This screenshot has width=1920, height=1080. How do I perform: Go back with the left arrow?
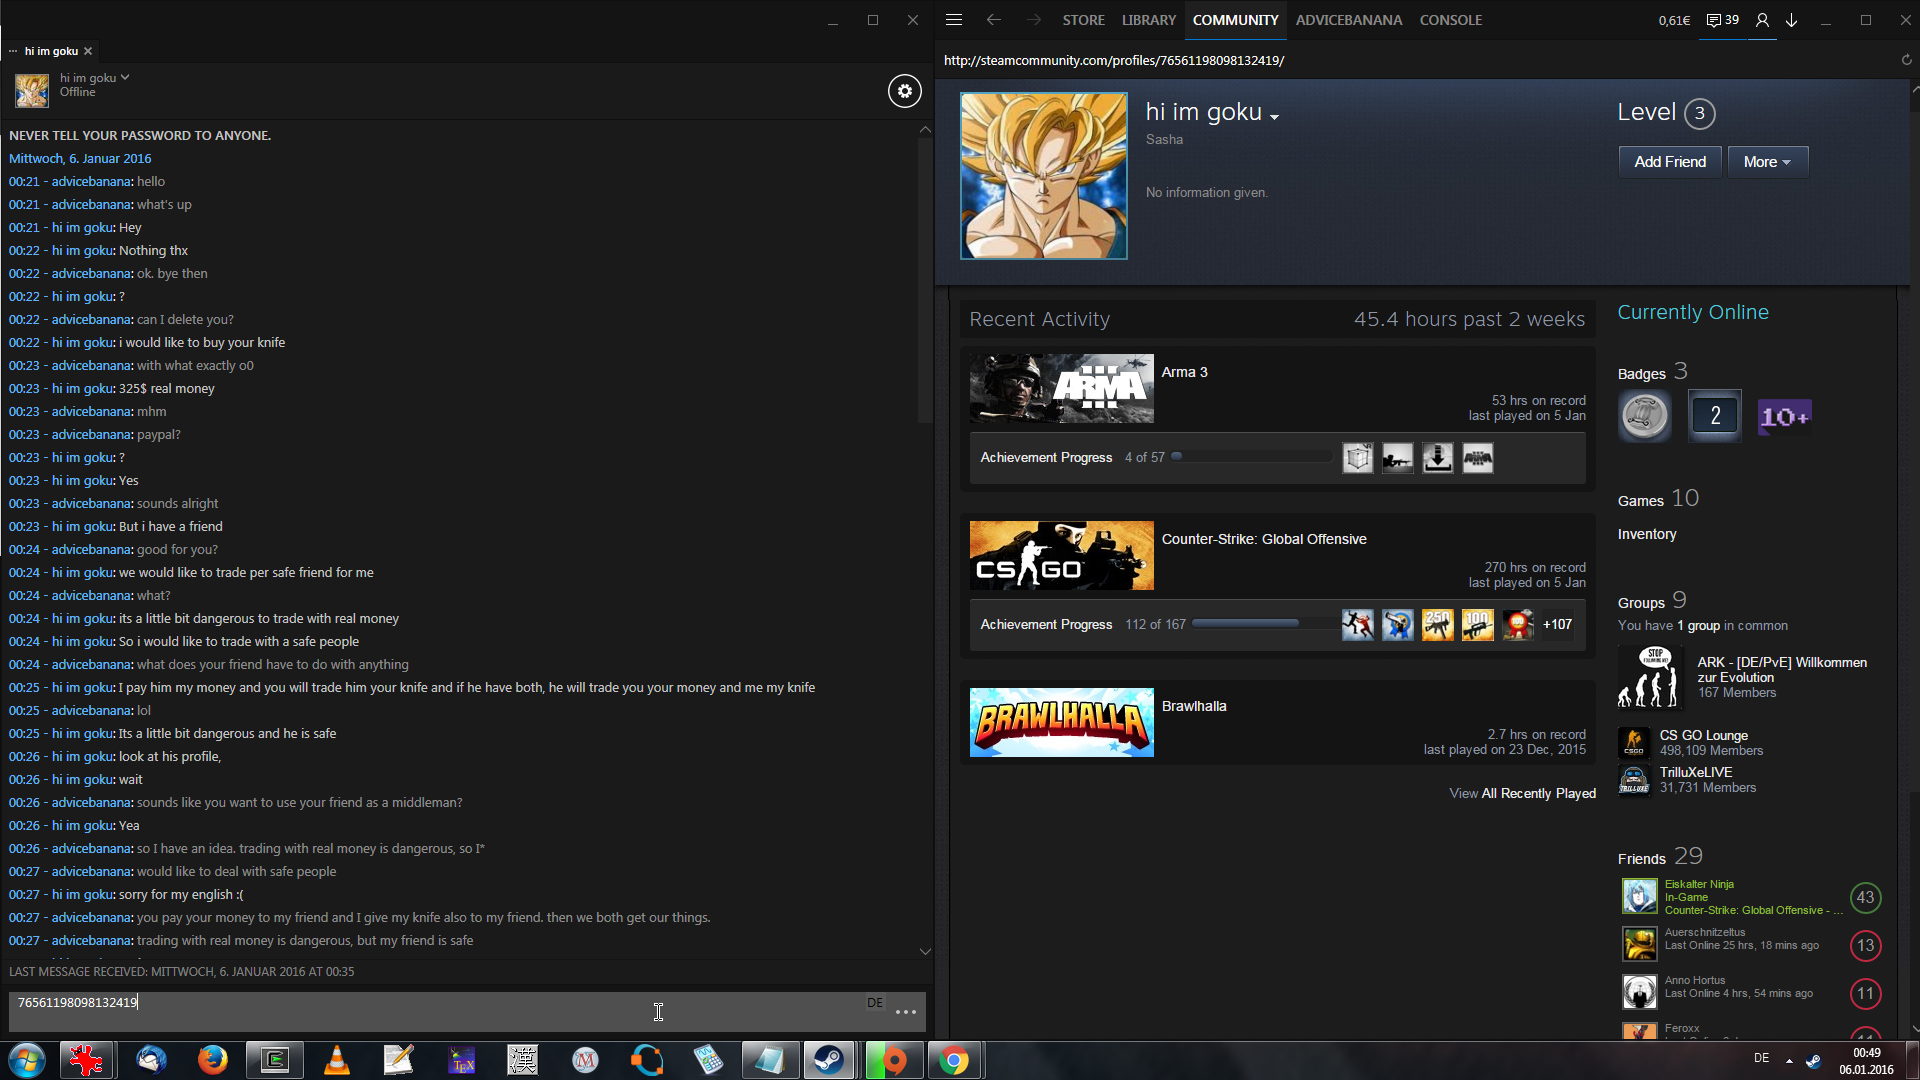click(993, 20)
